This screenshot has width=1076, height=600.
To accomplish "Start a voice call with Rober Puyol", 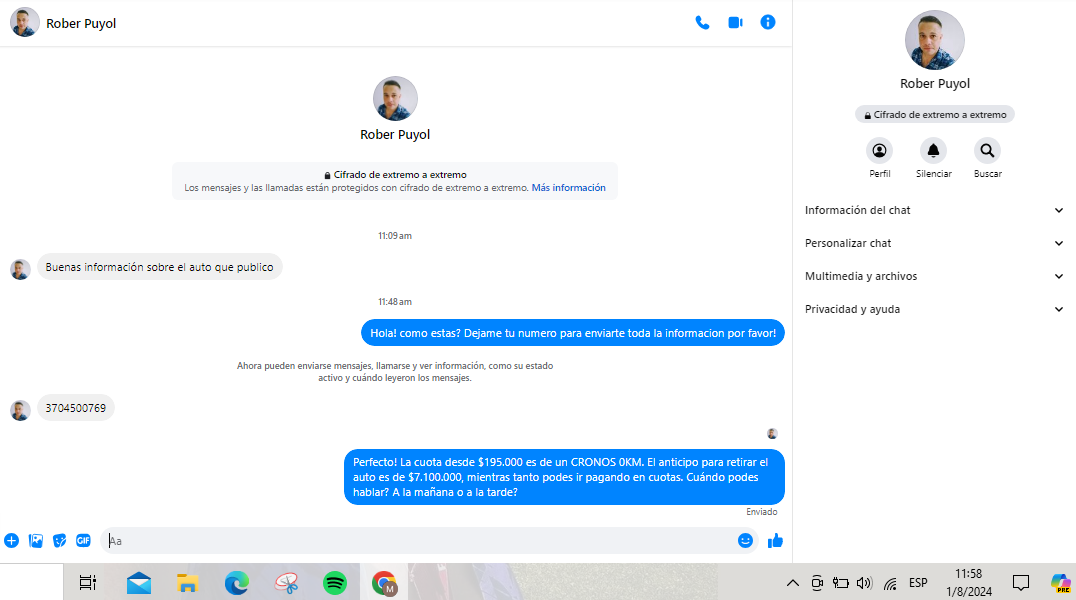I will [702, 22].
